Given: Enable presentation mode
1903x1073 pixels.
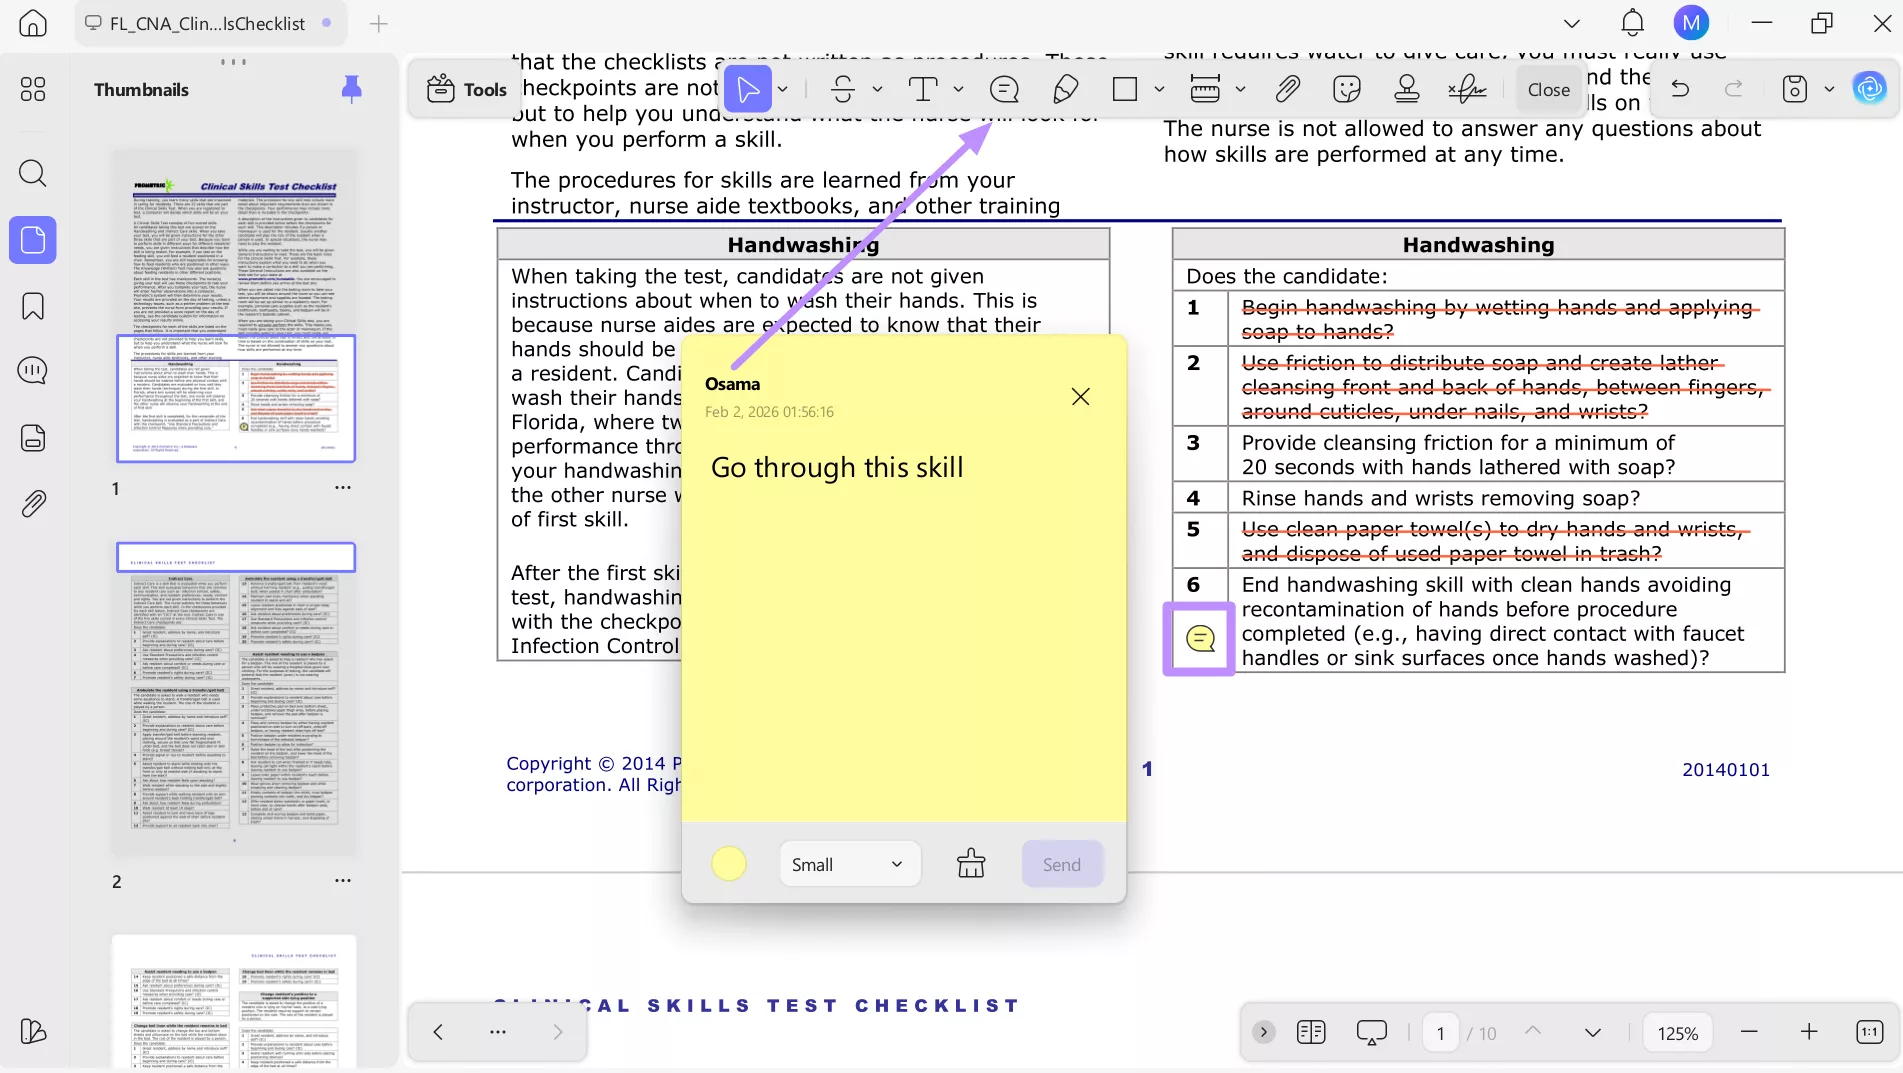Looking at the screenshot, I should point(1371,1031).
